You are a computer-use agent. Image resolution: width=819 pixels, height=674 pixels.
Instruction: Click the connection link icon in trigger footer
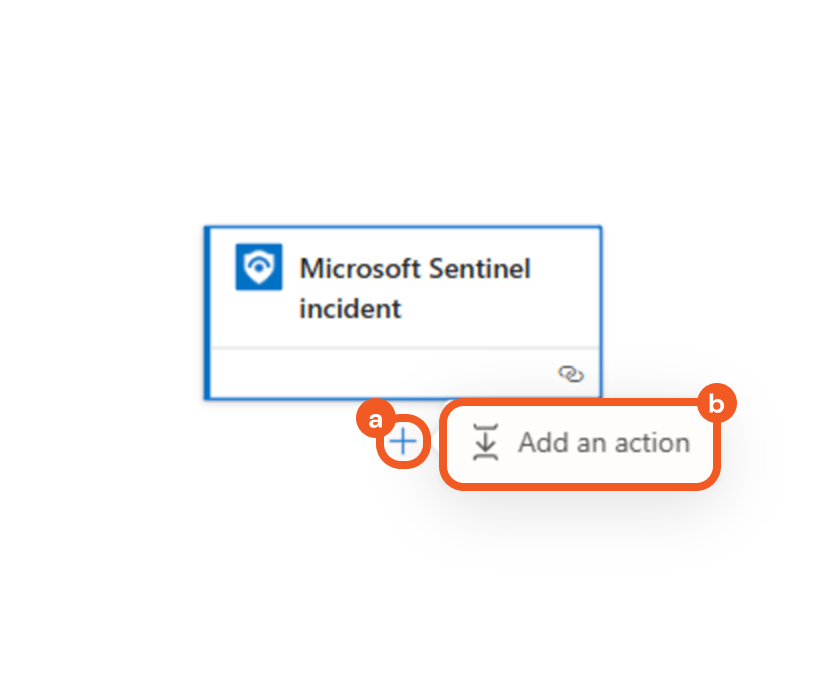570,374
